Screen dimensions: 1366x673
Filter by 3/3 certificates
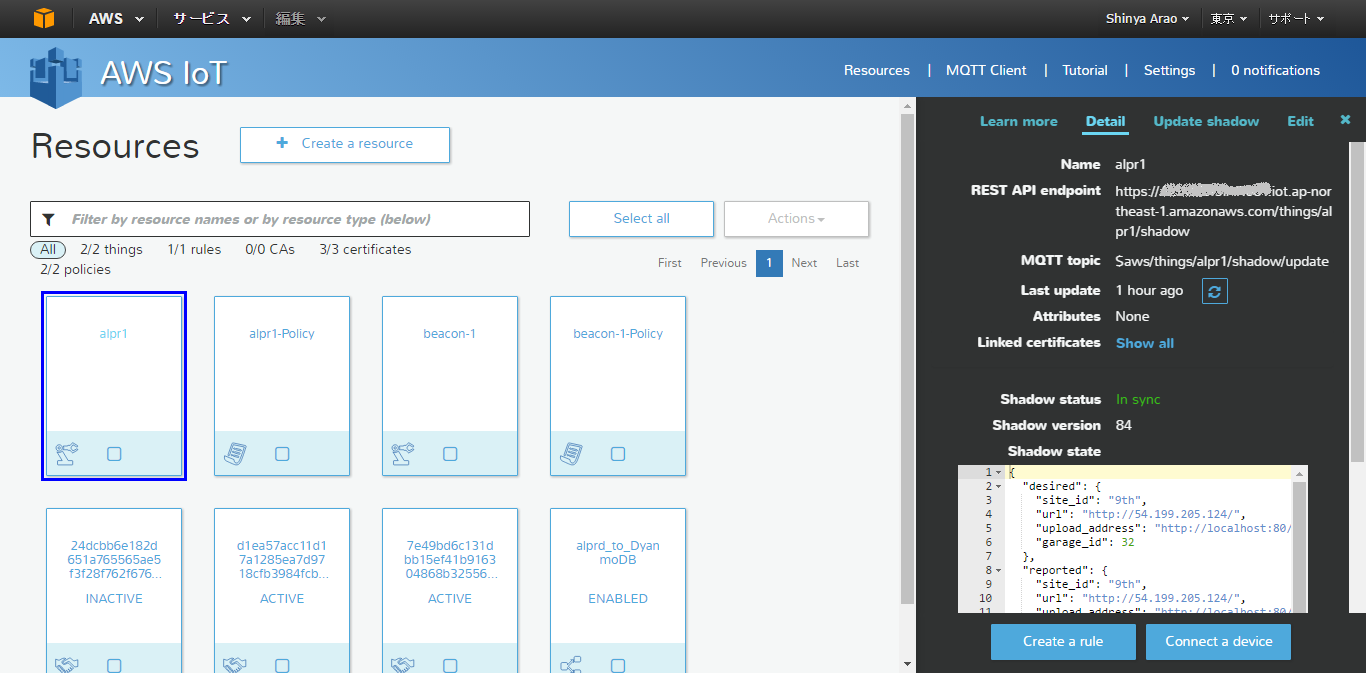365,250
